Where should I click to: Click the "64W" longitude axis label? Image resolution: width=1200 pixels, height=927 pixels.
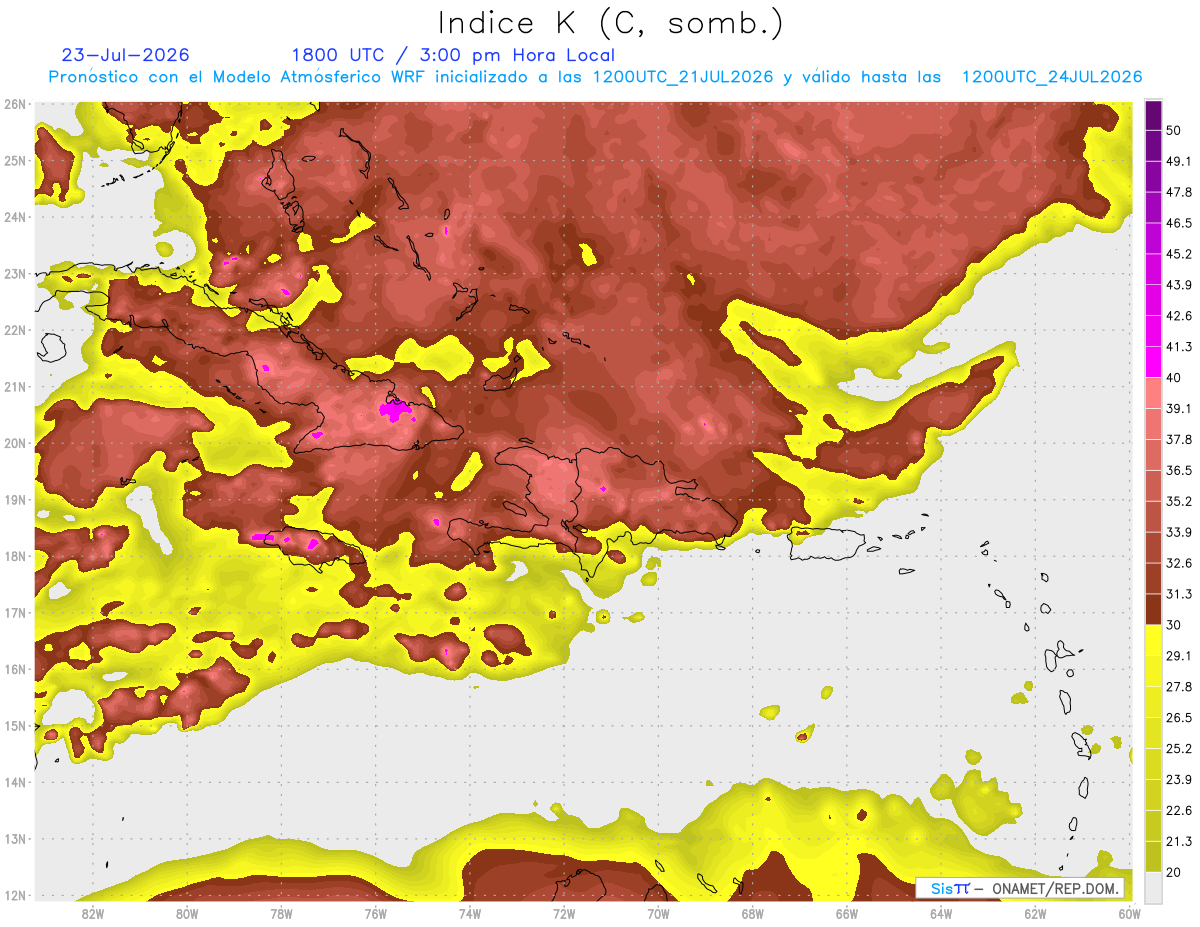pos(941,913)
